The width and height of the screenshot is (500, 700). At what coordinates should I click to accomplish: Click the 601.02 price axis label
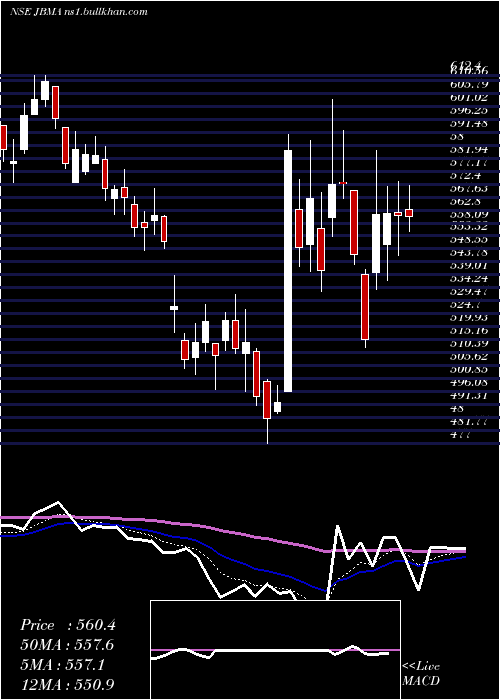coord(469,97)
